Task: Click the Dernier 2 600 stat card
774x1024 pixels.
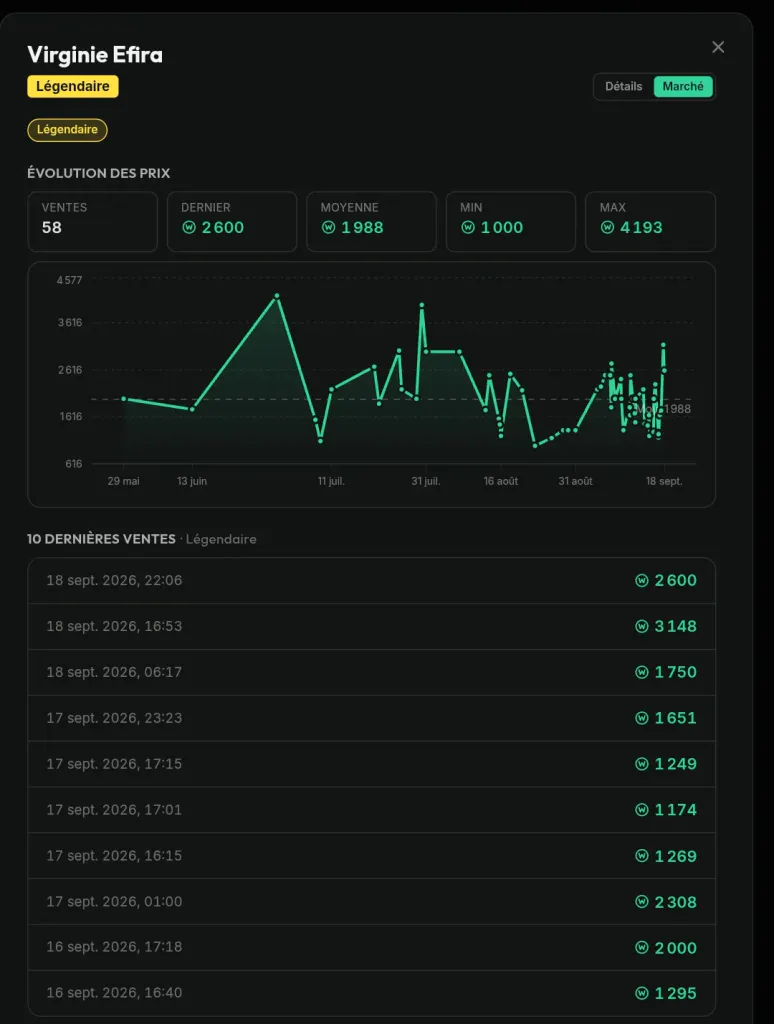Action: [x=232, y=221]
